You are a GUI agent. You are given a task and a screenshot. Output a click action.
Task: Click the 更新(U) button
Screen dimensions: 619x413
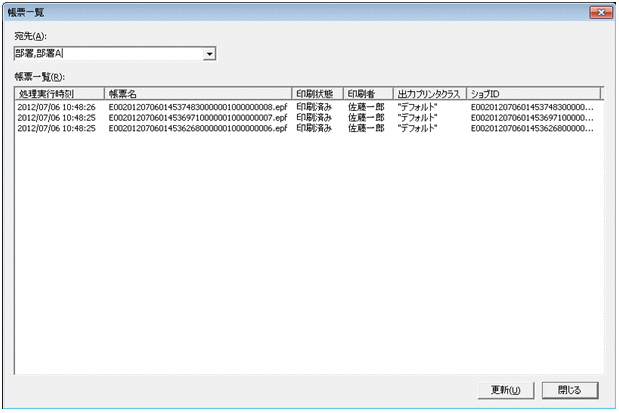506,390
